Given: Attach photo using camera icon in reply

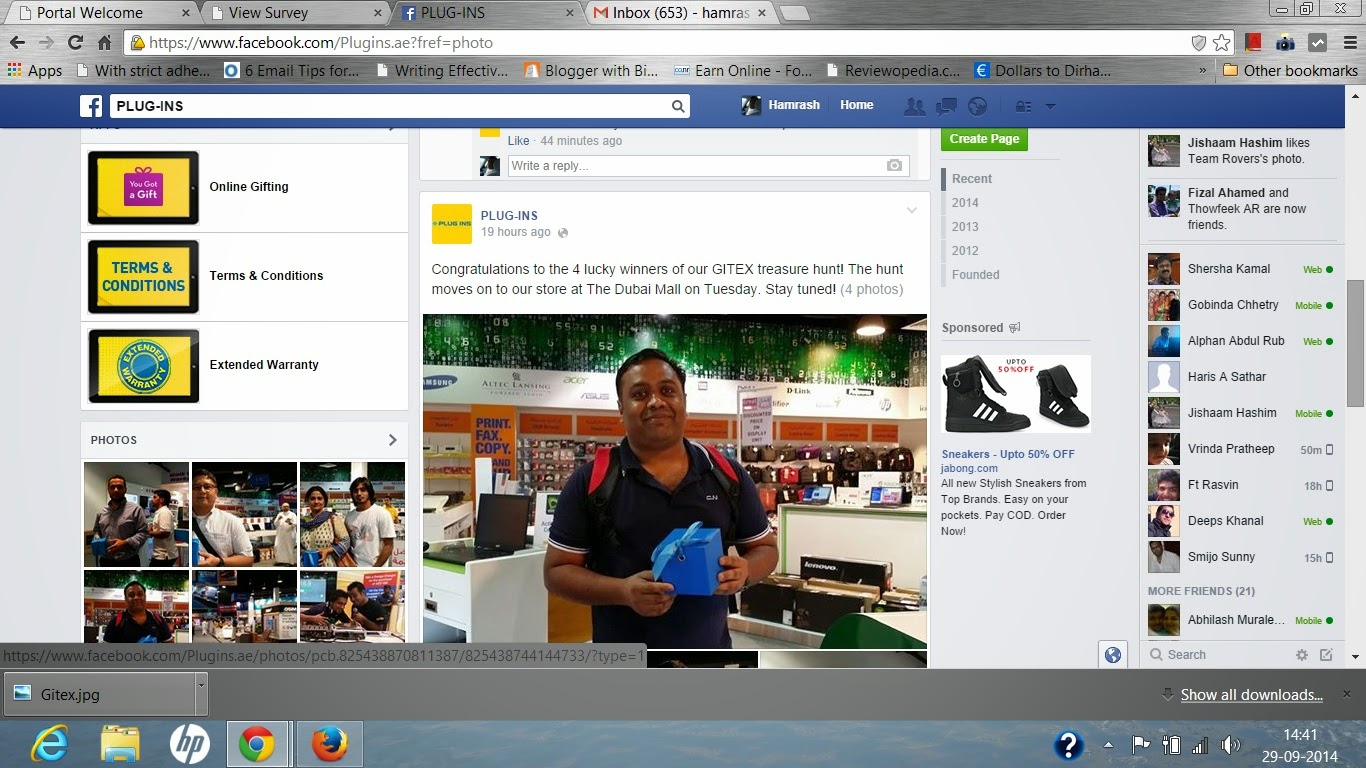Looking at the screenshot, I should [894, 166].
